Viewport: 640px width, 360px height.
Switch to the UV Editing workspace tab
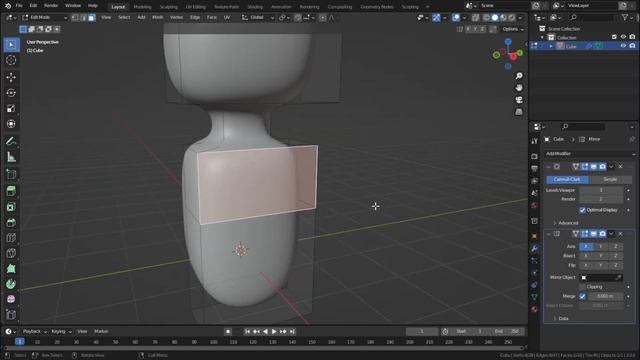tap(196, 7)
